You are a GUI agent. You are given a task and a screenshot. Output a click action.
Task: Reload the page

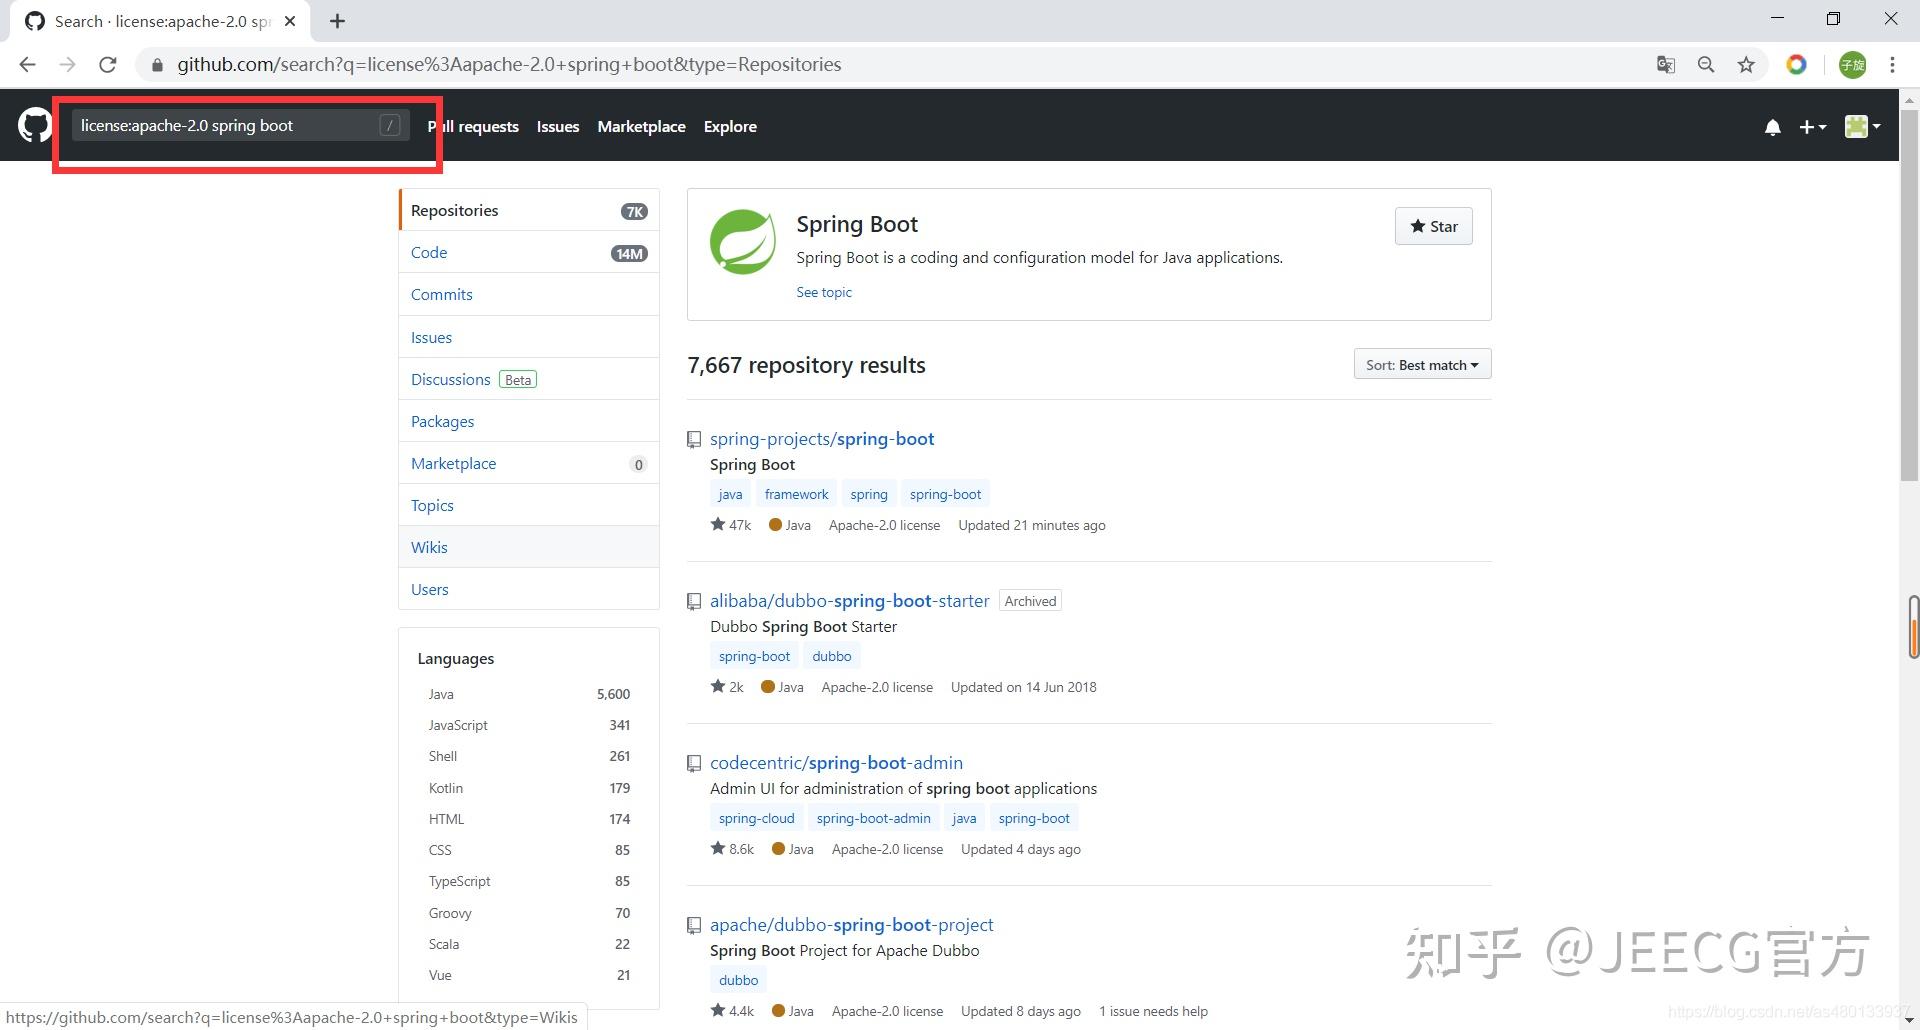pyautogui.click(x=108, y=65)
